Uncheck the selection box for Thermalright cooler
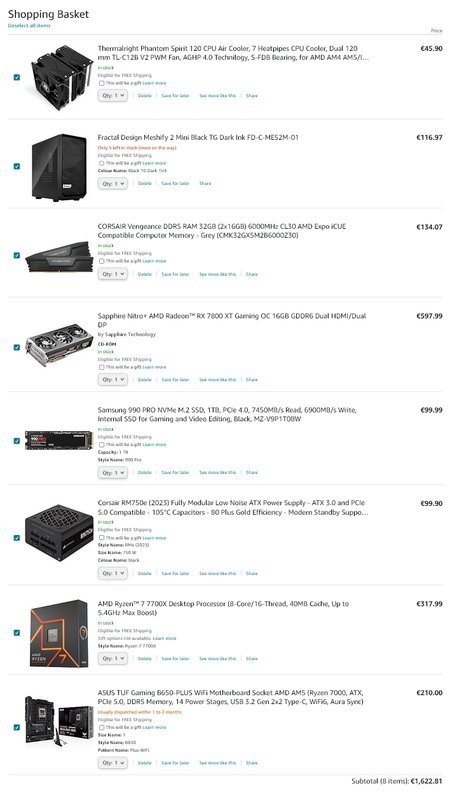The image size is (450, 800). [17, 78]
